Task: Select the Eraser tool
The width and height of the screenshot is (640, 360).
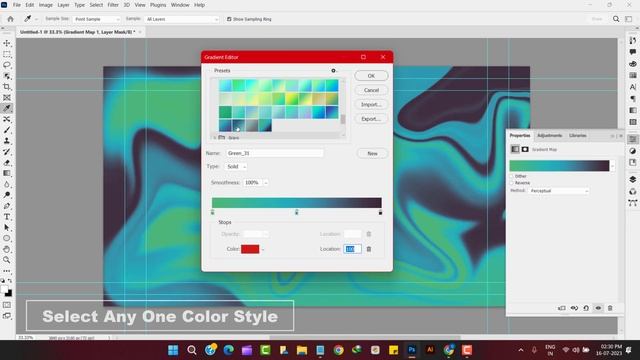Action: [x=7, y=162]
